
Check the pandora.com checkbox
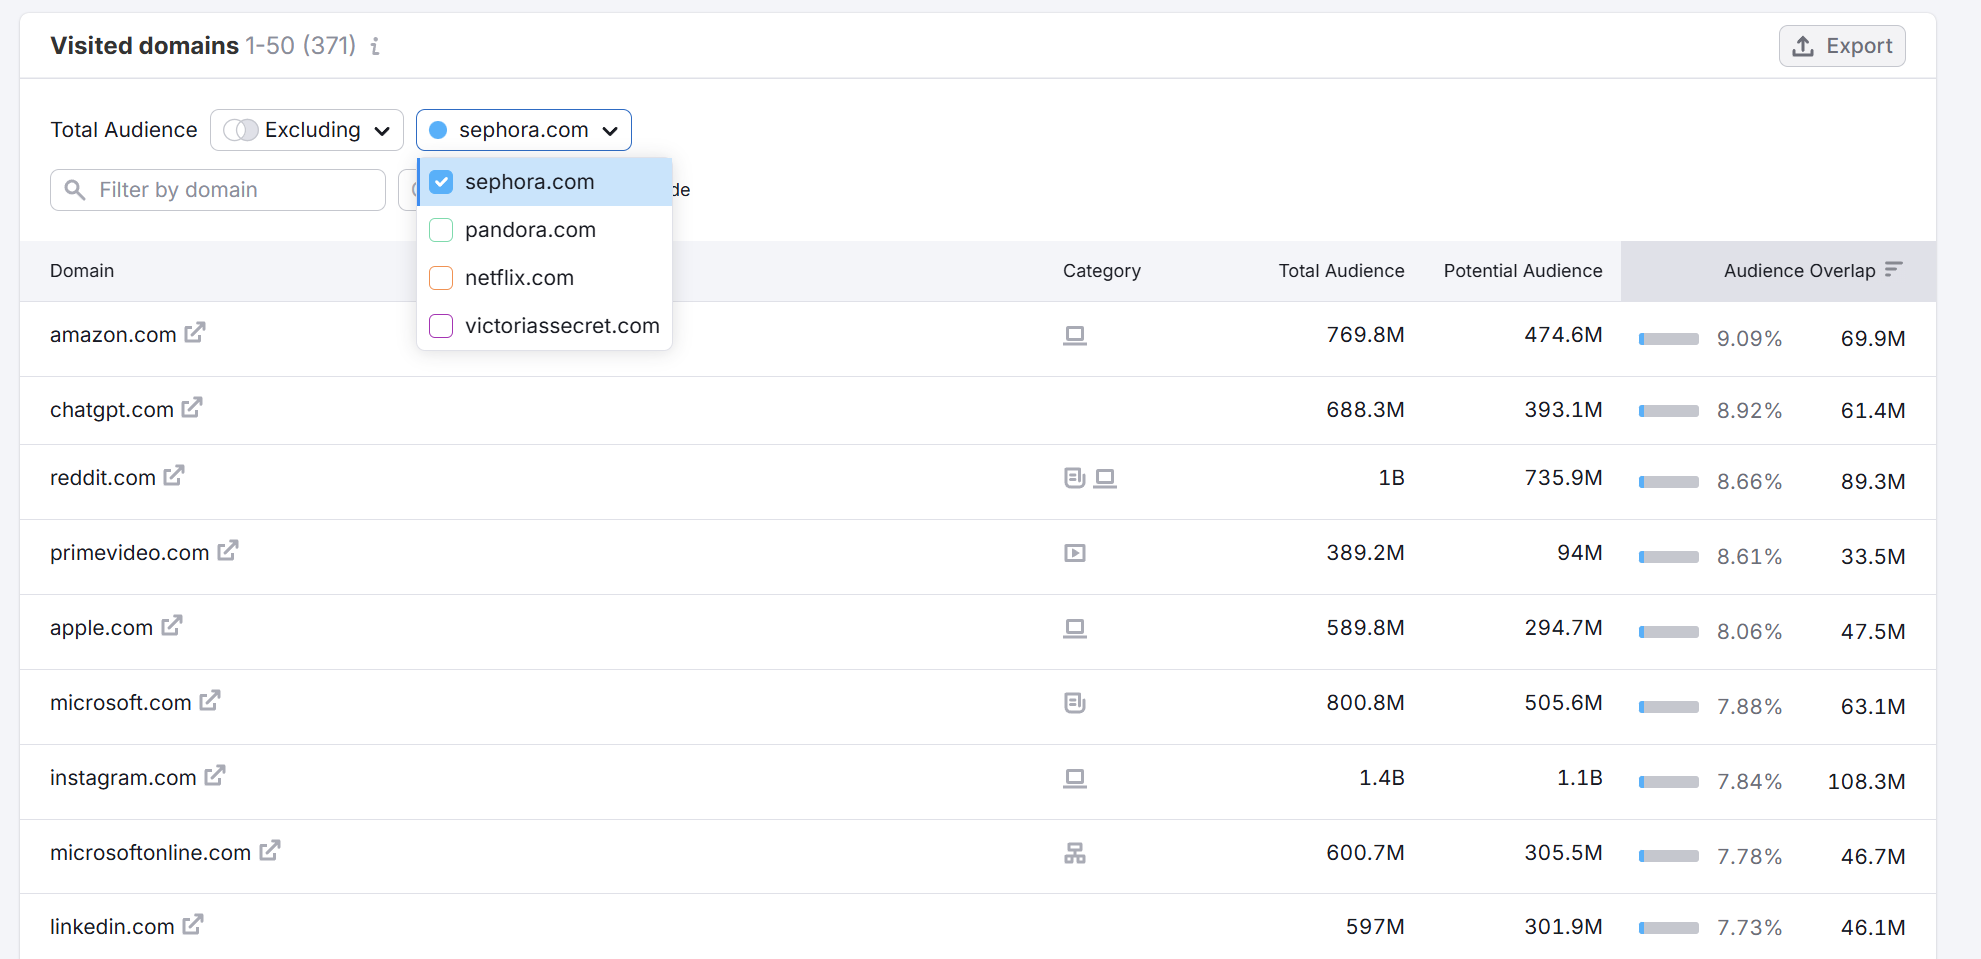pyautogui.click(x=441, y=230)
